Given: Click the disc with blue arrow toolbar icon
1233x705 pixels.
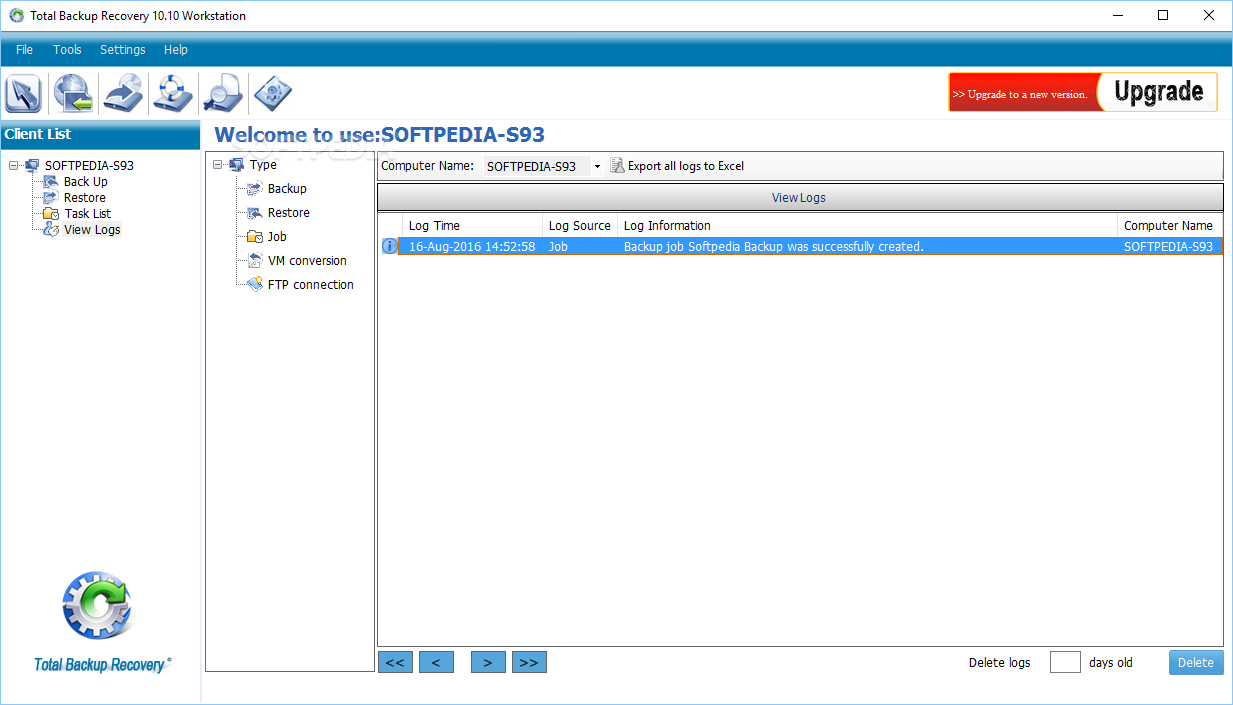Looking at the screenshot, I should click(123, 94).
